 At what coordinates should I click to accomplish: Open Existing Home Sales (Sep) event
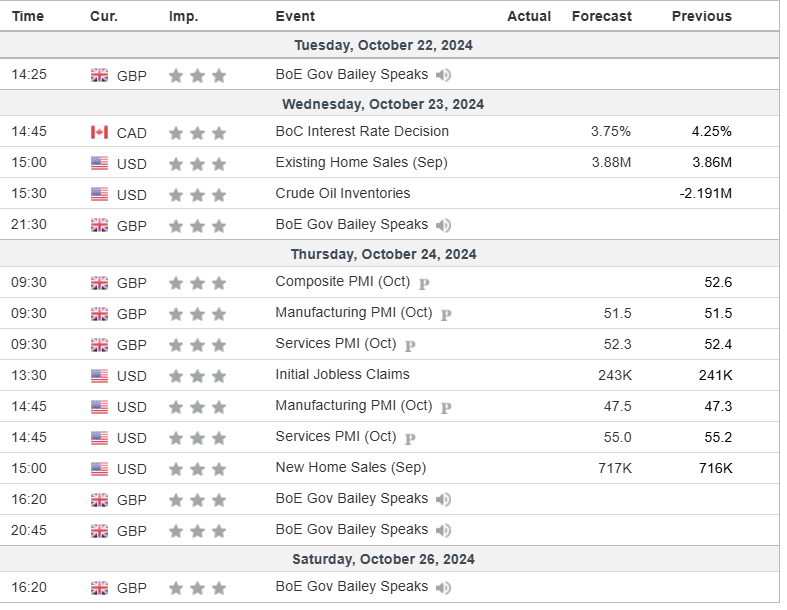point(361,162)
